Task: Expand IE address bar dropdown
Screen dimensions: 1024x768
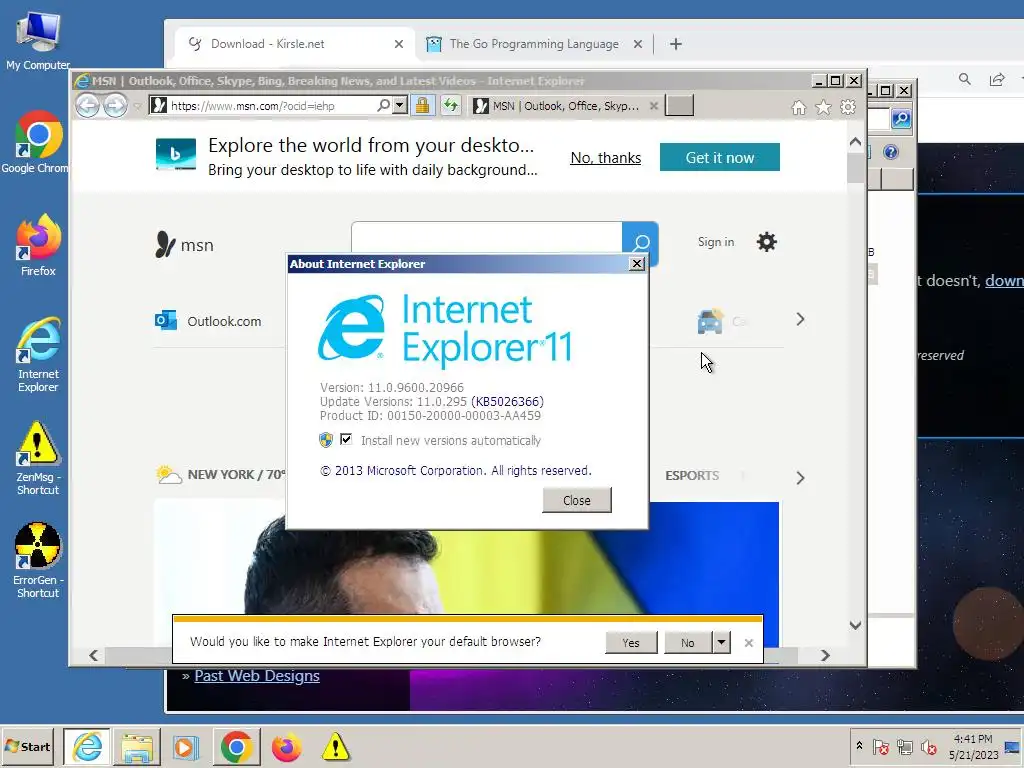Action: (400, 105)
